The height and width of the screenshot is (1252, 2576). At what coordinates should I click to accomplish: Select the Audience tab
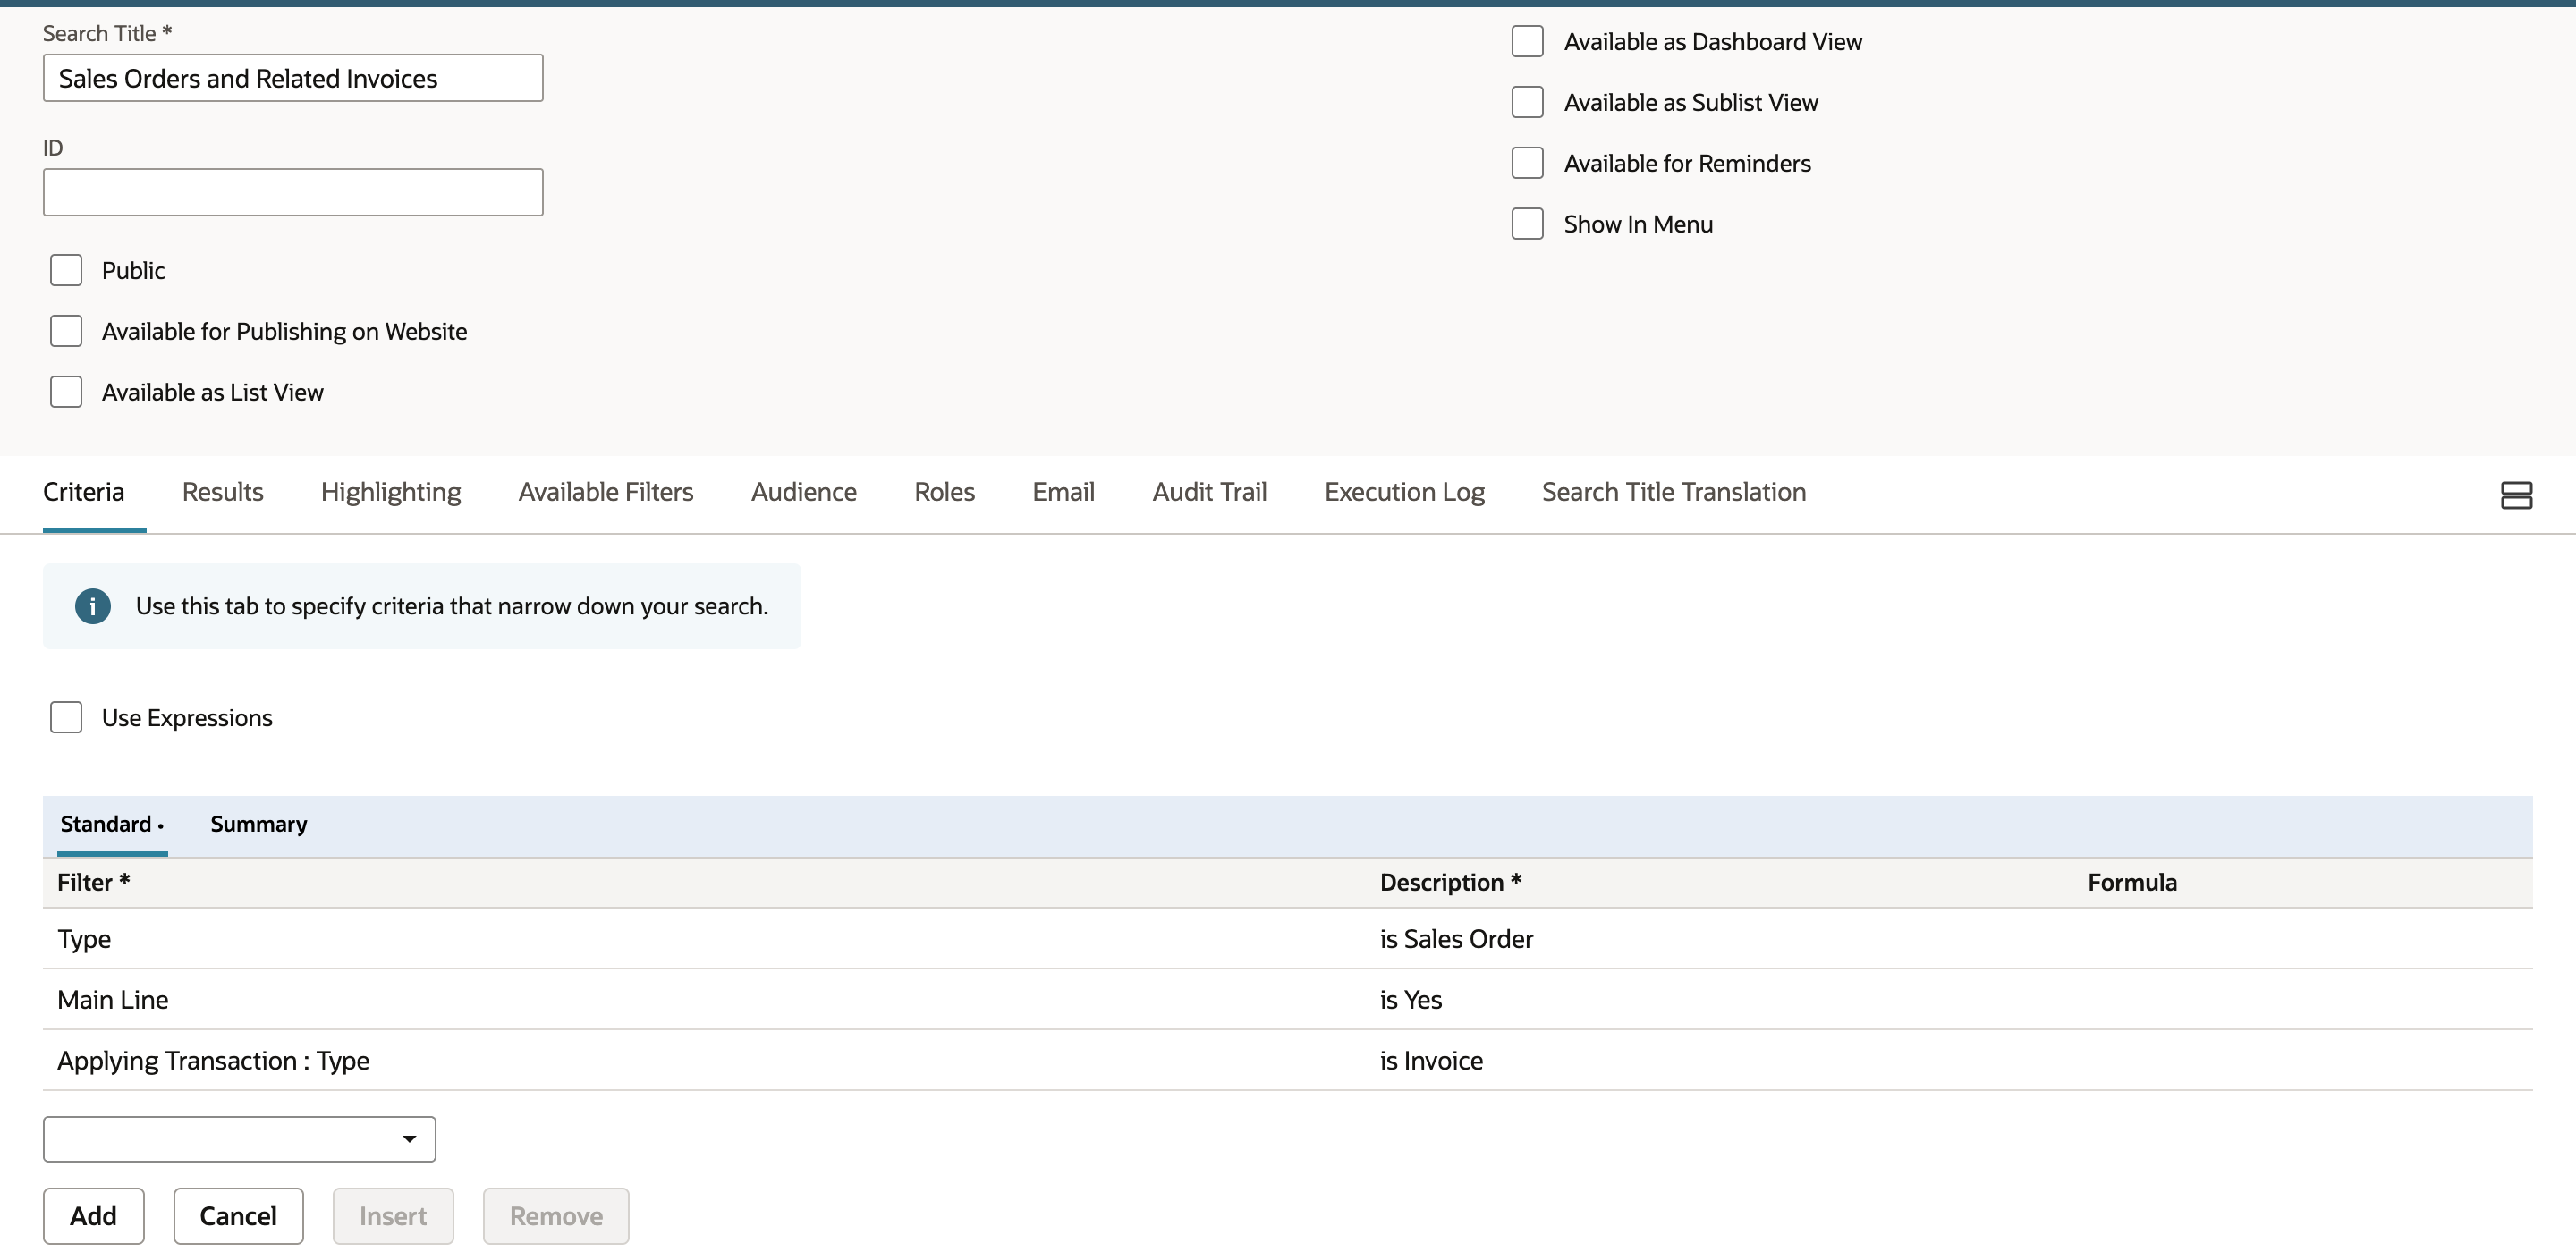click(803, 492)
